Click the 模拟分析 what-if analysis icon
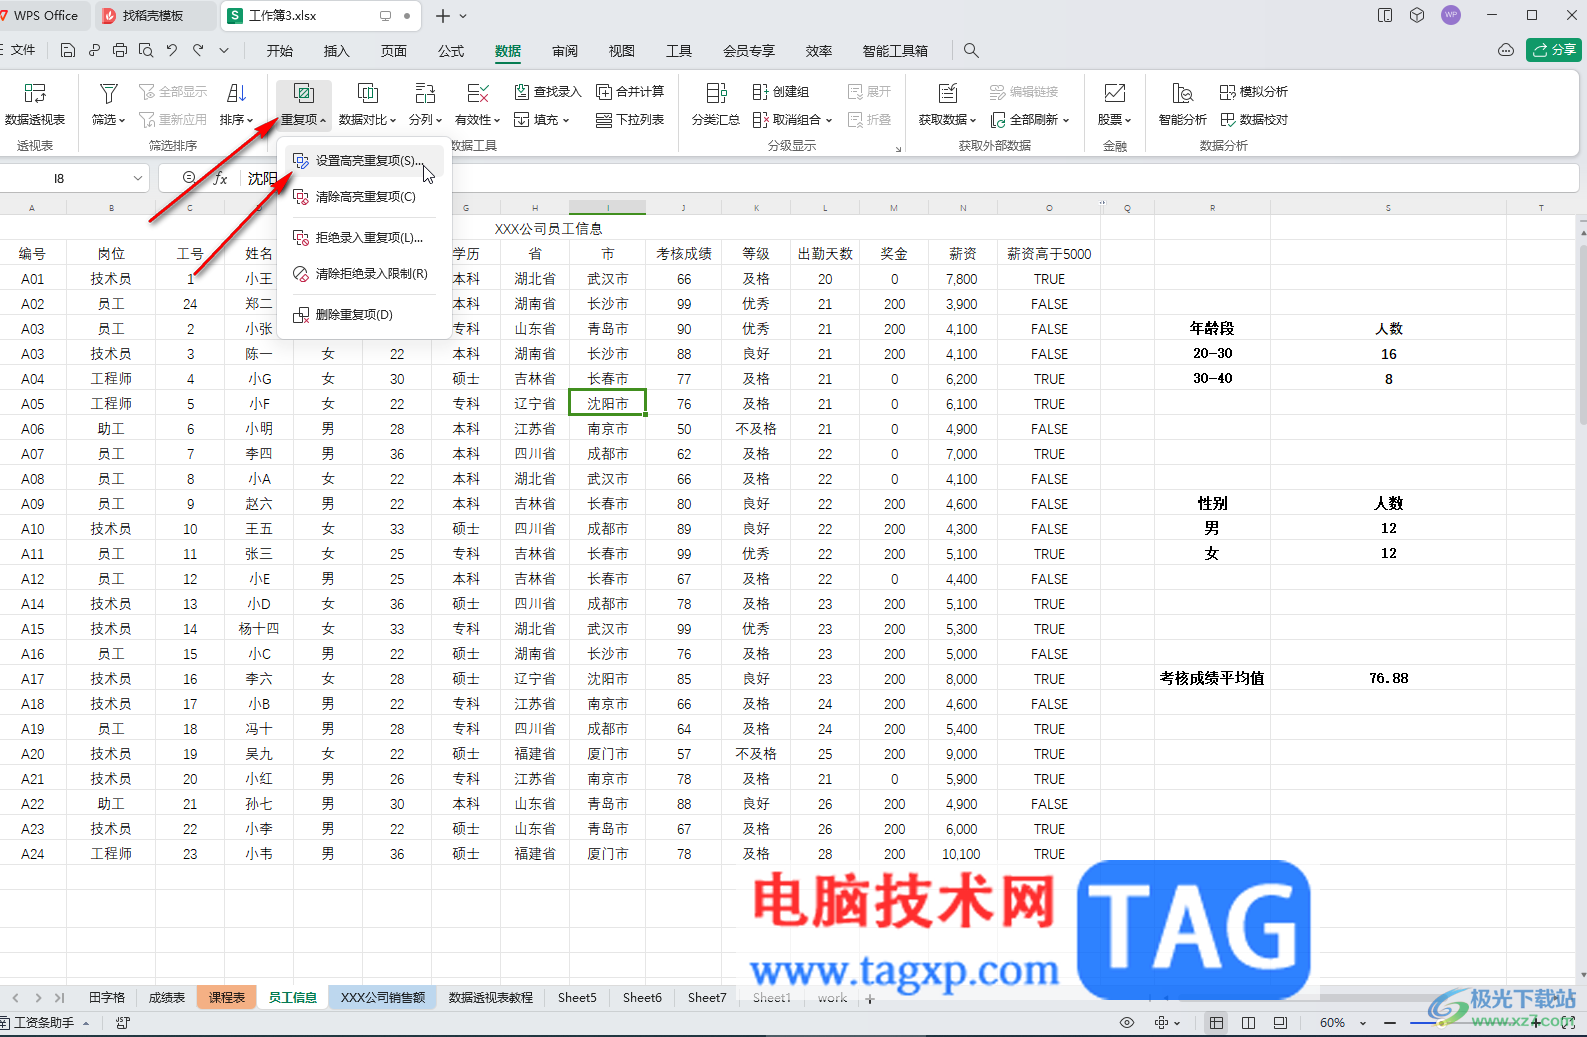 pos(1228,92)
